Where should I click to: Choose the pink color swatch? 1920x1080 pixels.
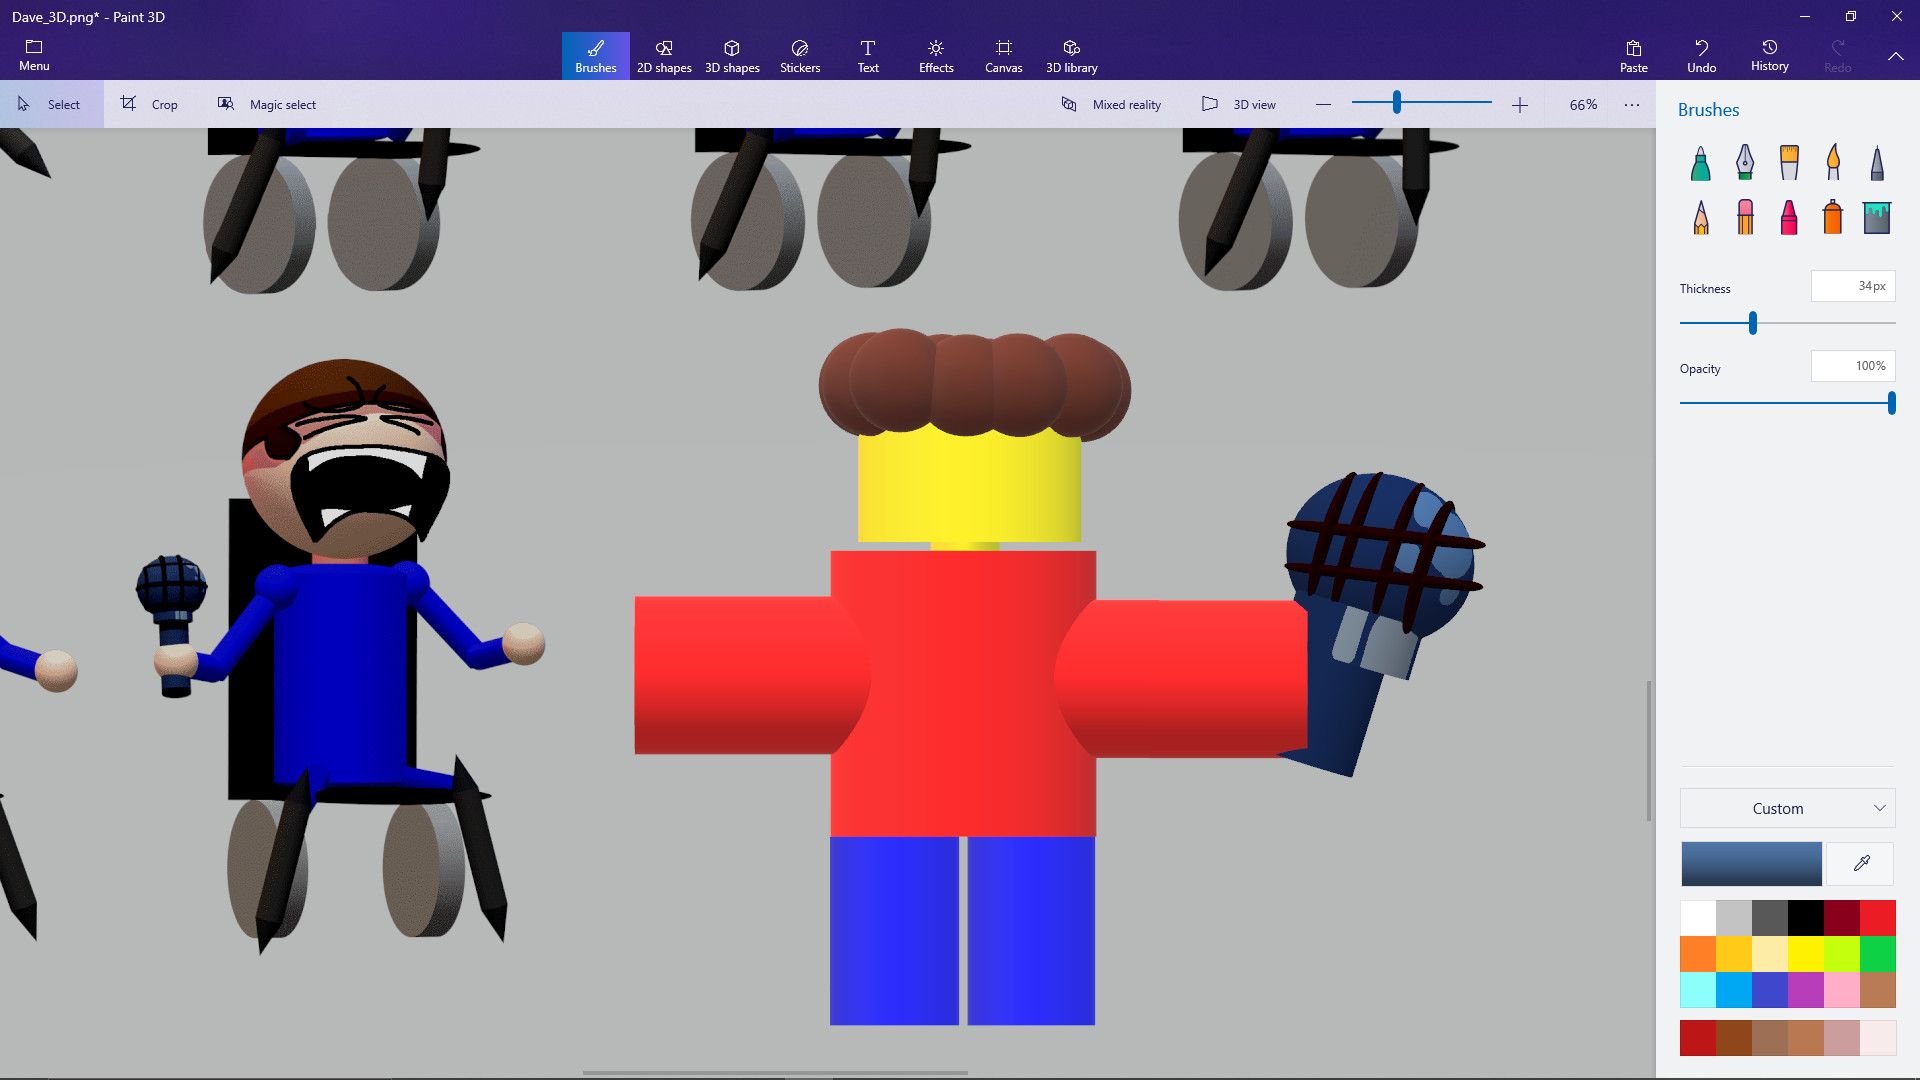pyautogui.click(x=1842, y=989)
